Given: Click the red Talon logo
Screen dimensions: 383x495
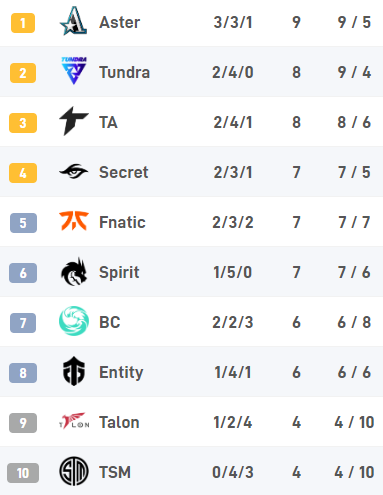Looking at the screenshot, I should coord(74,421).
